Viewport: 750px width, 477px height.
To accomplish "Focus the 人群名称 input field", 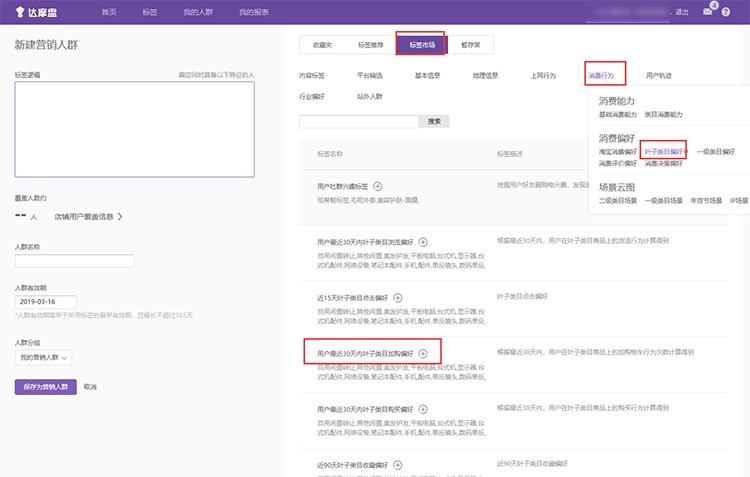I will pyautogui.click(x=75, y=261).
